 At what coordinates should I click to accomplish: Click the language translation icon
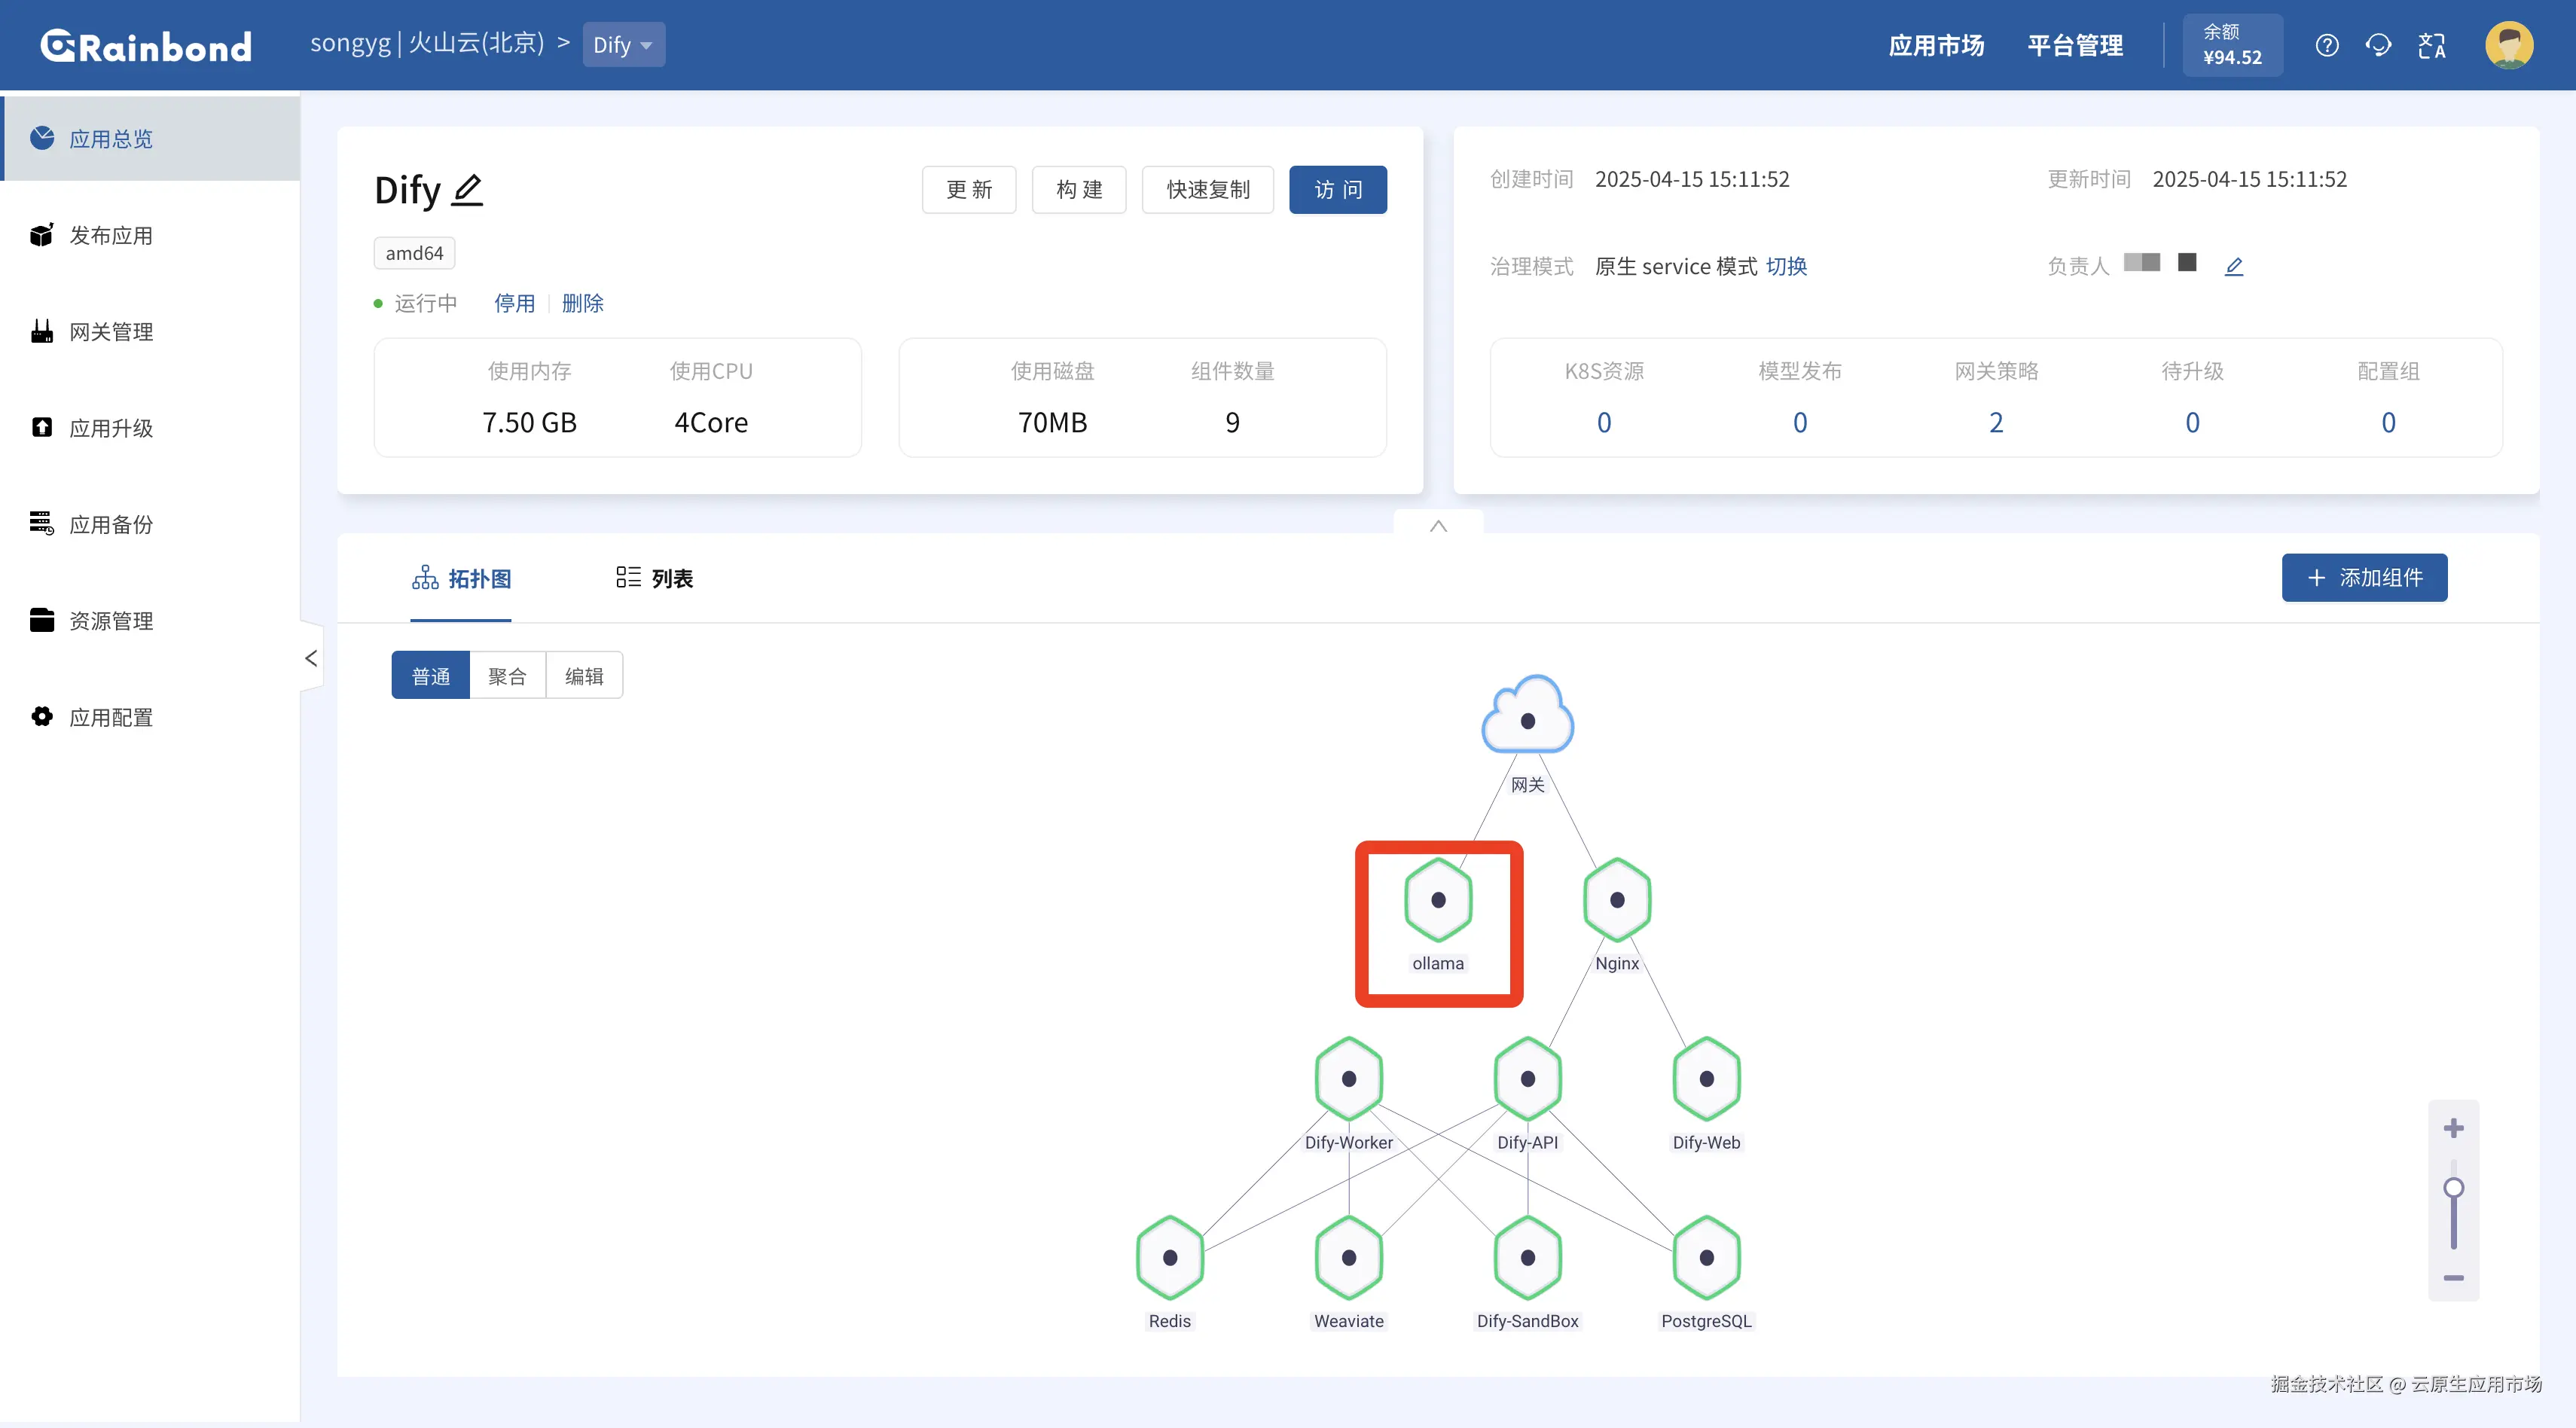click(2431, 46)
